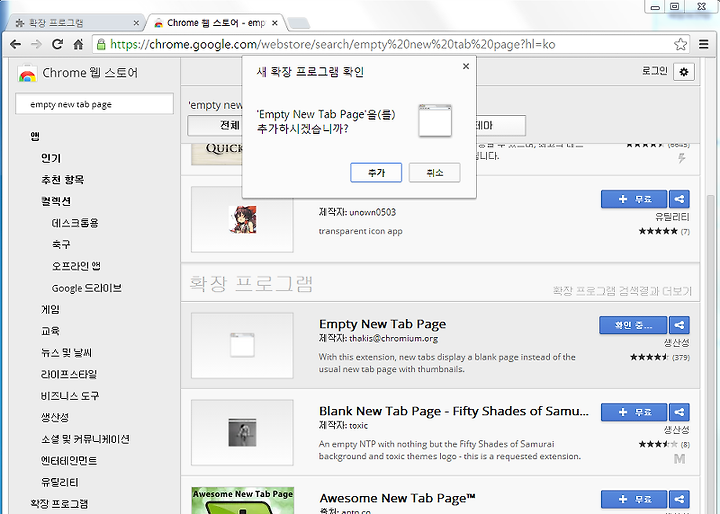Select the 유틸리티 sidebar category

point(59,482)
